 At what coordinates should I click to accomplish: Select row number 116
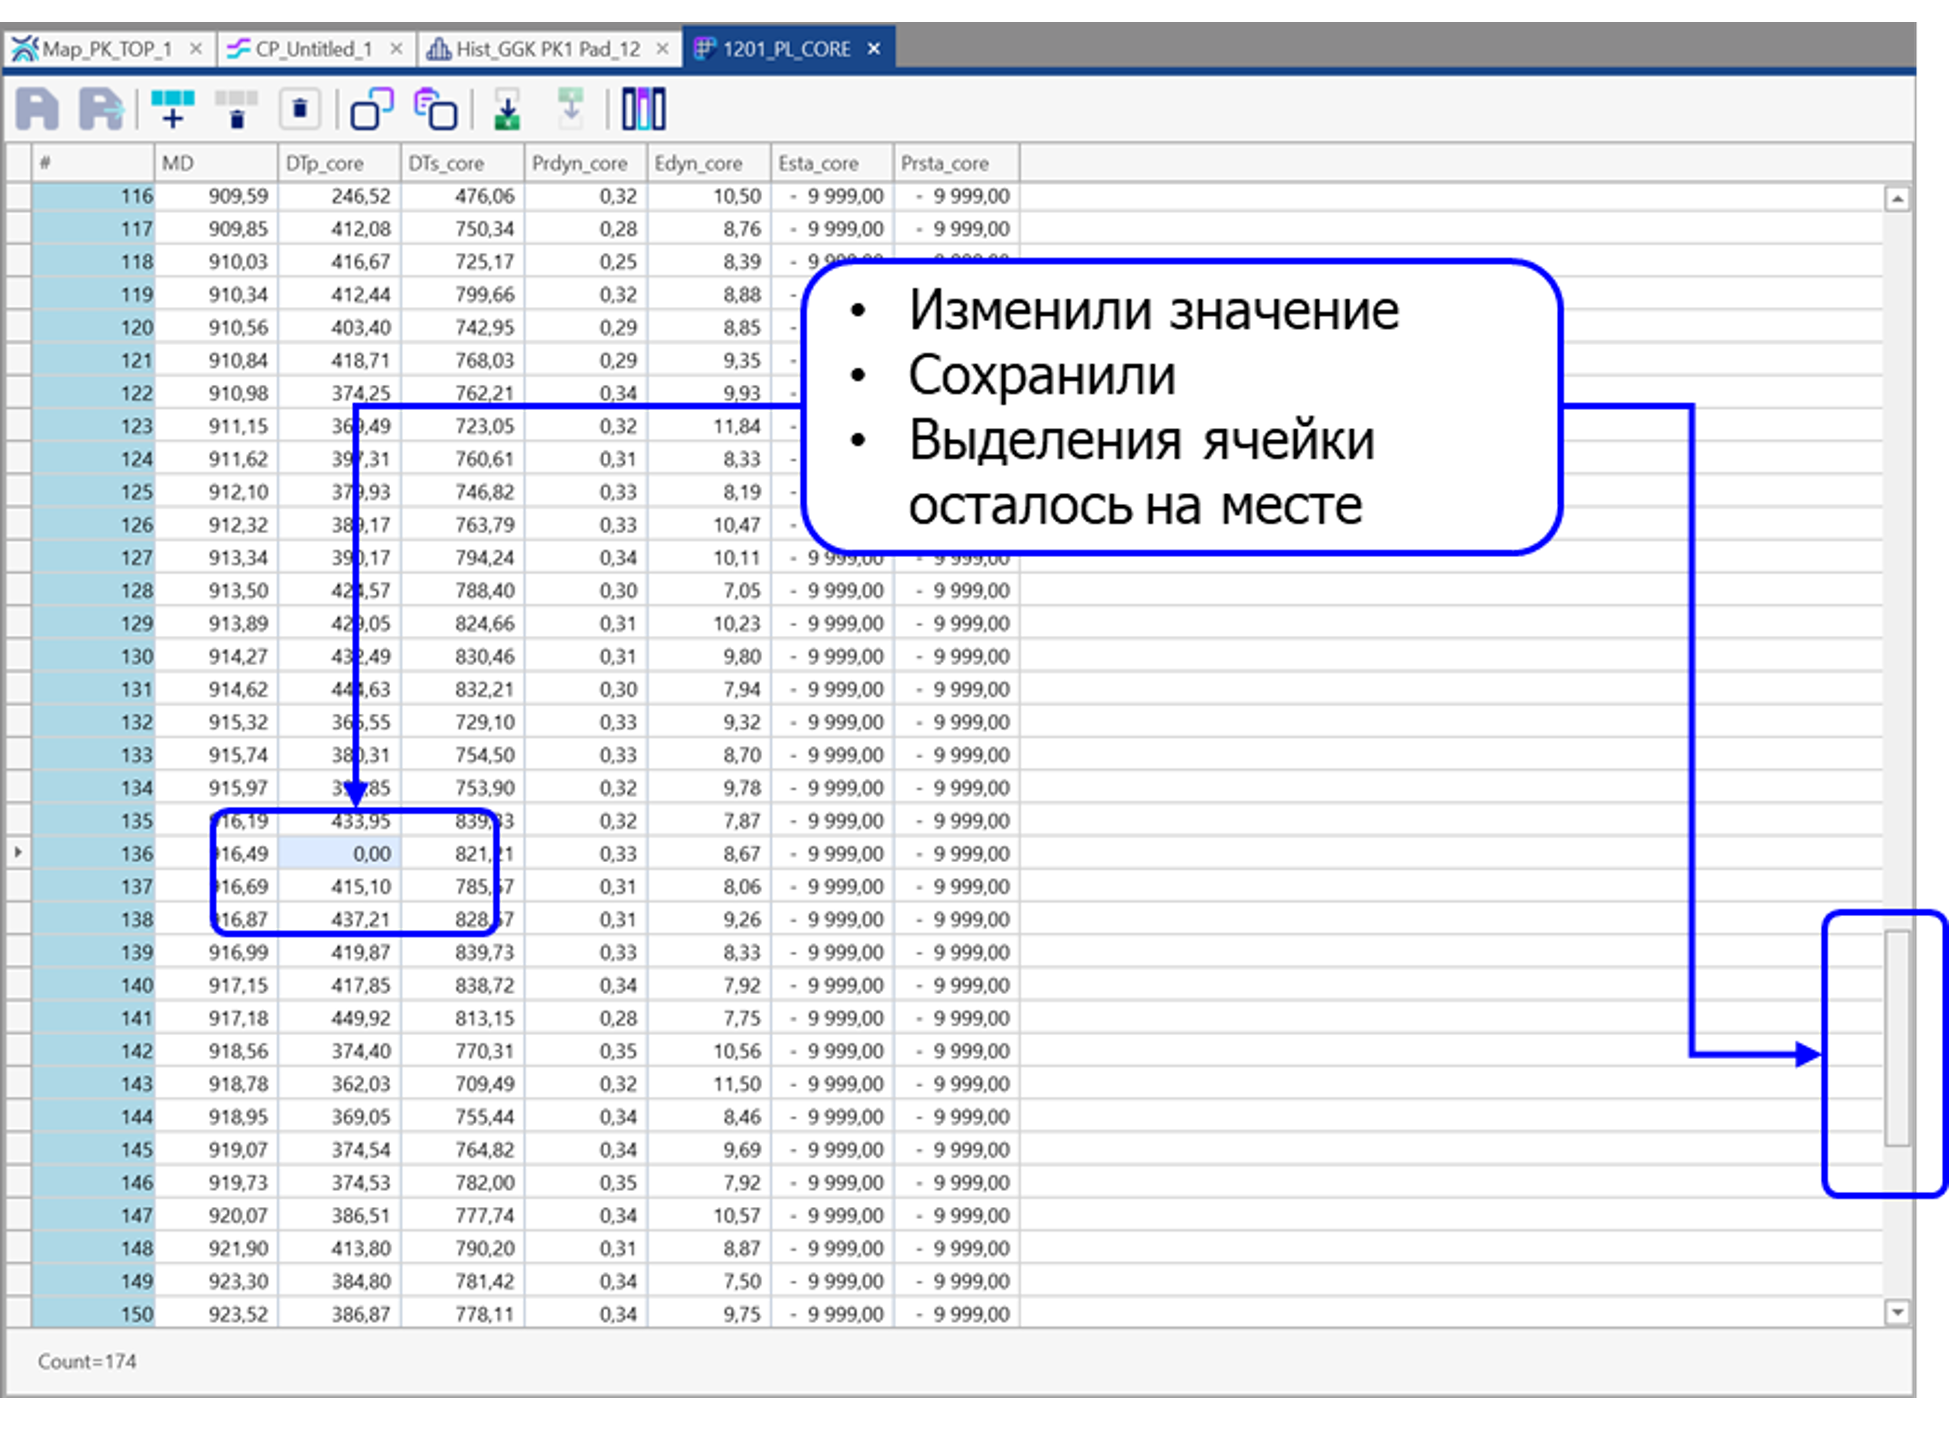click(93, 196)
